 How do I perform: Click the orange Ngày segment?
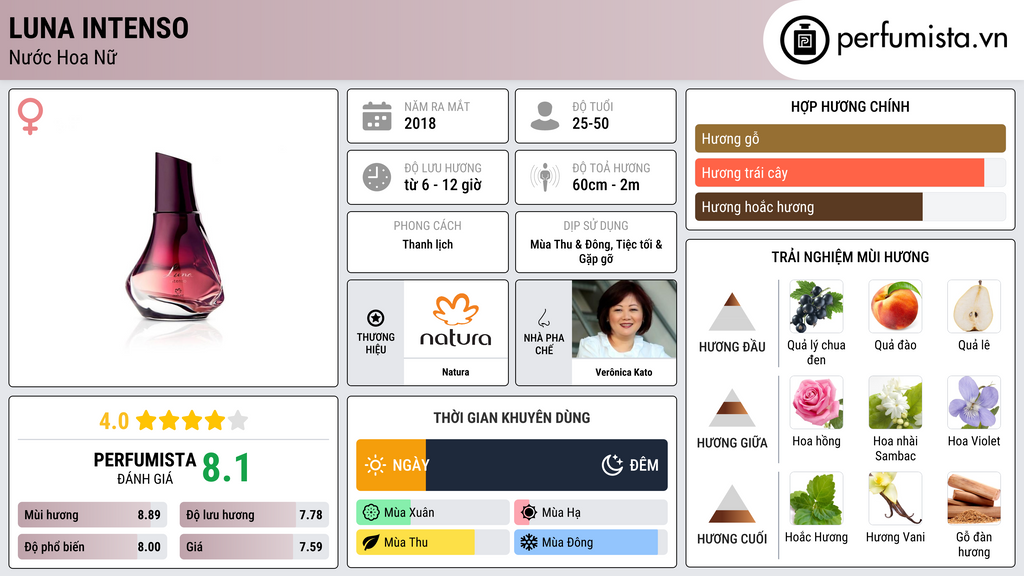click(x=391, y=465)
